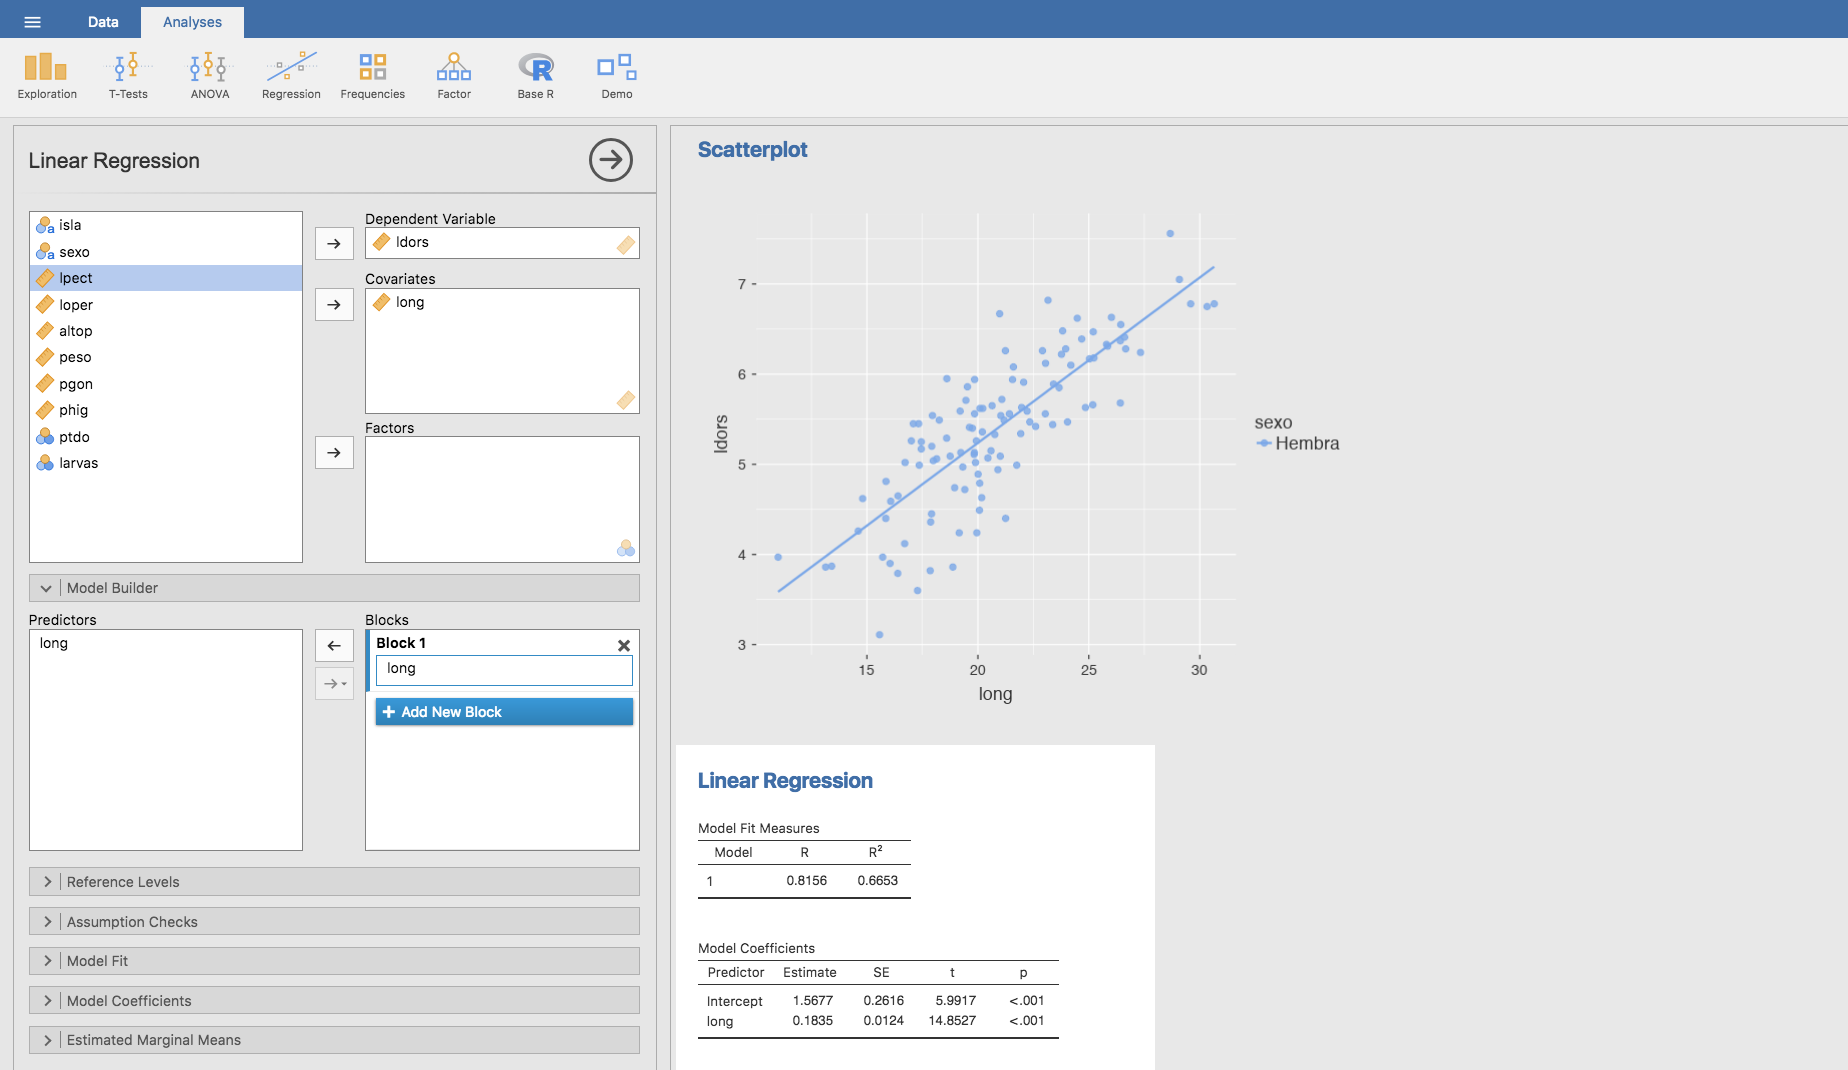Switch to the Analyses tab
The width and height of the screenshot is (1848, 1070).
pos(192,22)
